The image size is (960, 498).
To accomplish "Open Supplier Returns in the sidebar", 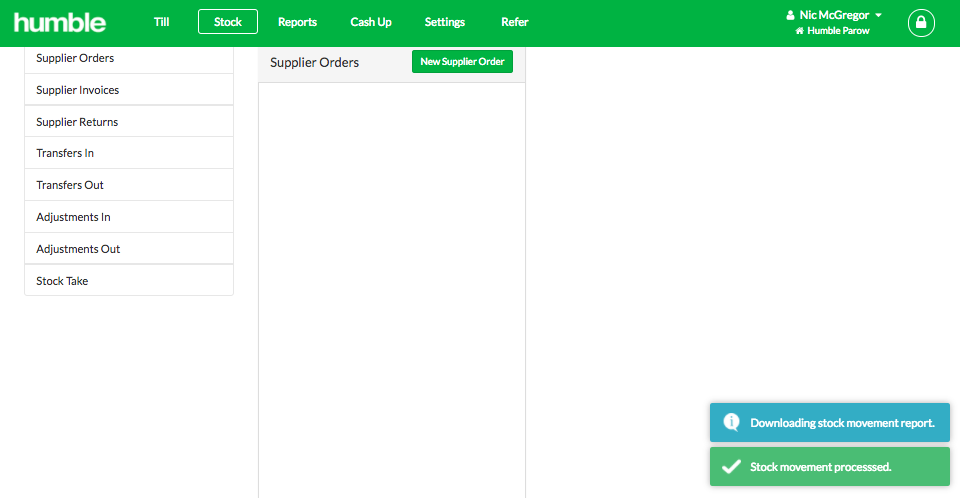I will pos(129,122).
